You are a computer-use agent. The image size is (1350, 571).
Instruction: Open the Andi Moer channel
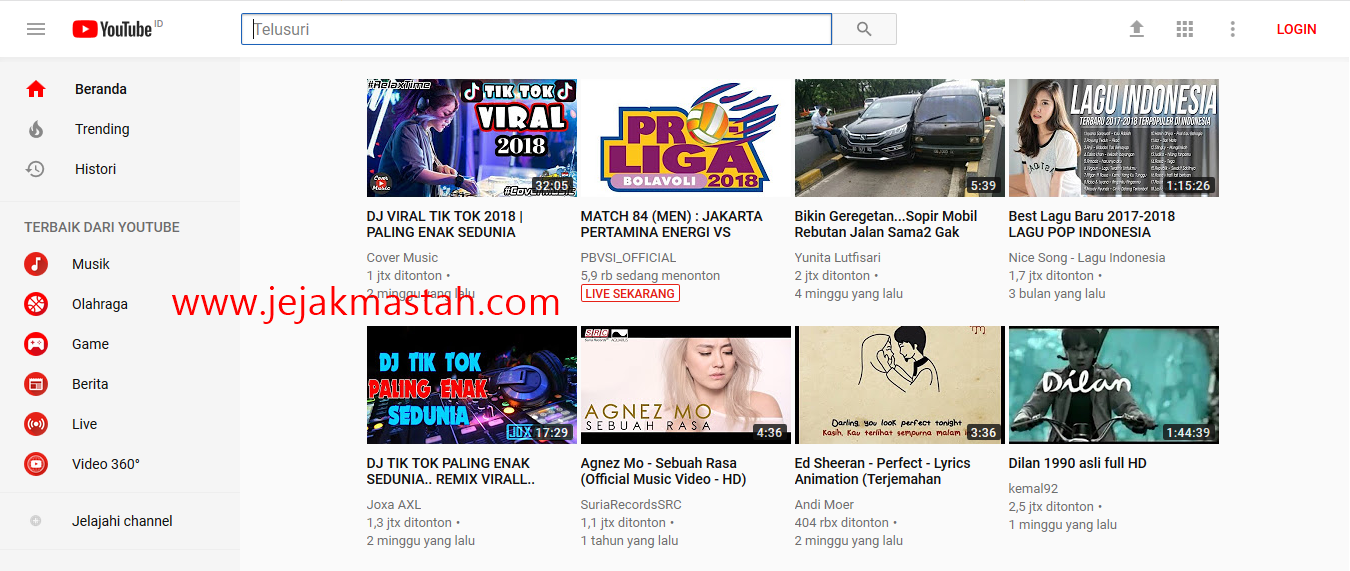pyautogui.click(x=825, y=505)
